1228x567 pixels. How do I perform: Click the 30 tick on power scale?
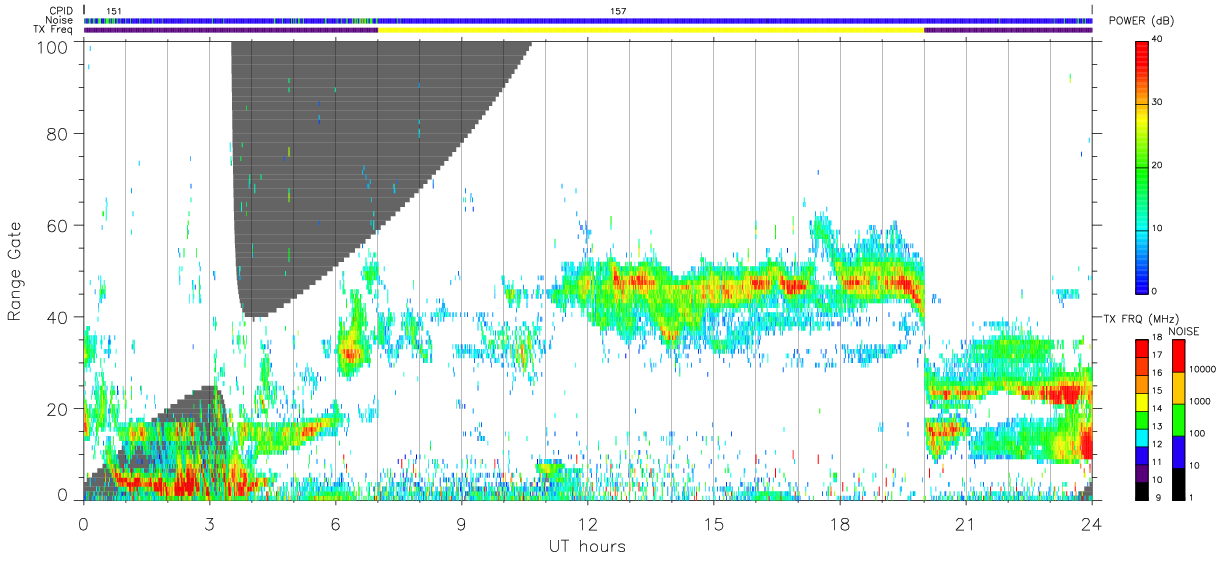[1158, 103]
